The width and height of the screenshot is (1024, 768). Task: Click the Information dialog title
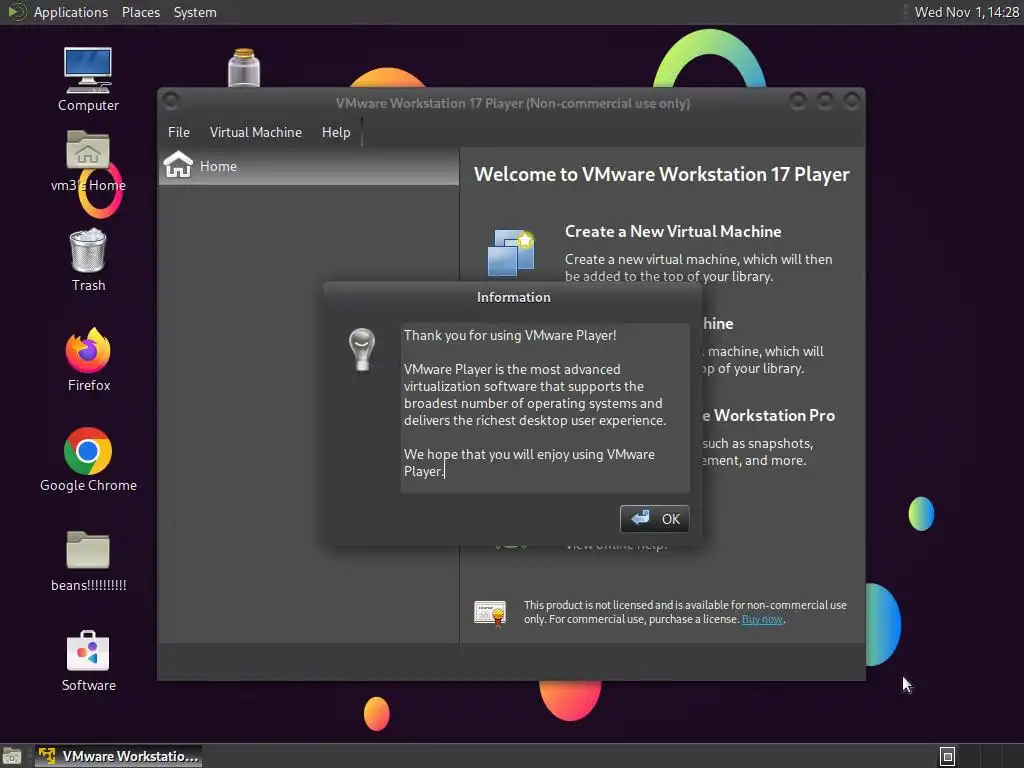click(x=513, y=297)
